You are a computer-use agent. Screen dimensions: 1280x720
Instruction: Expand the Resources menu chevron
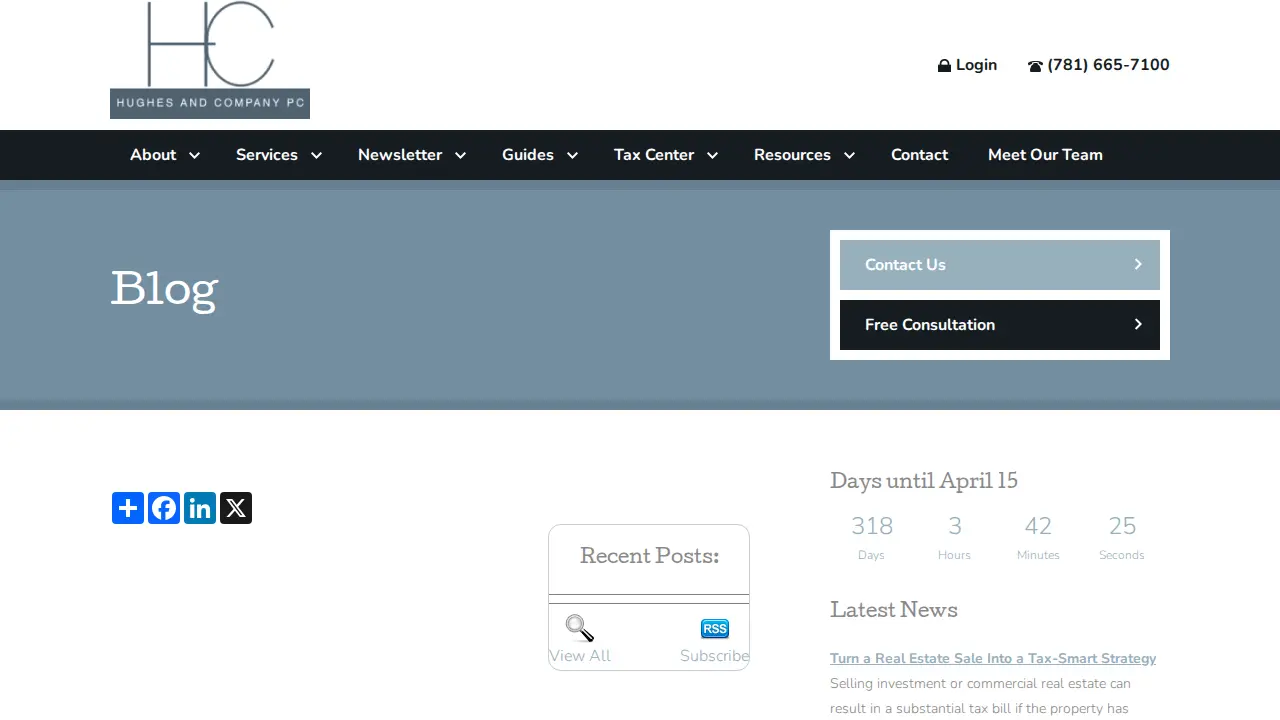(x=849, y=156)
